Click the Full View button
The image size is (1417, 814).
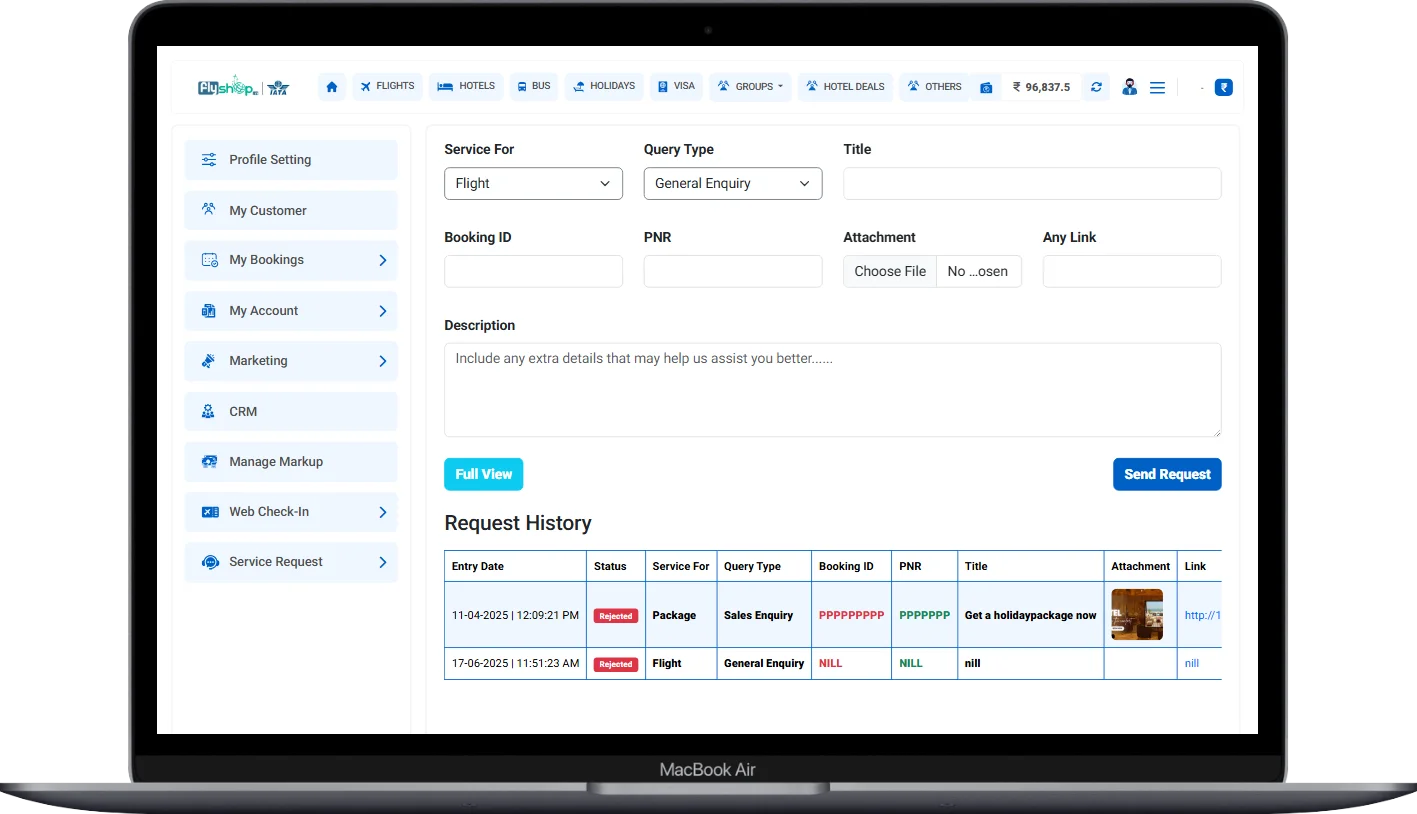pos(483,474)
